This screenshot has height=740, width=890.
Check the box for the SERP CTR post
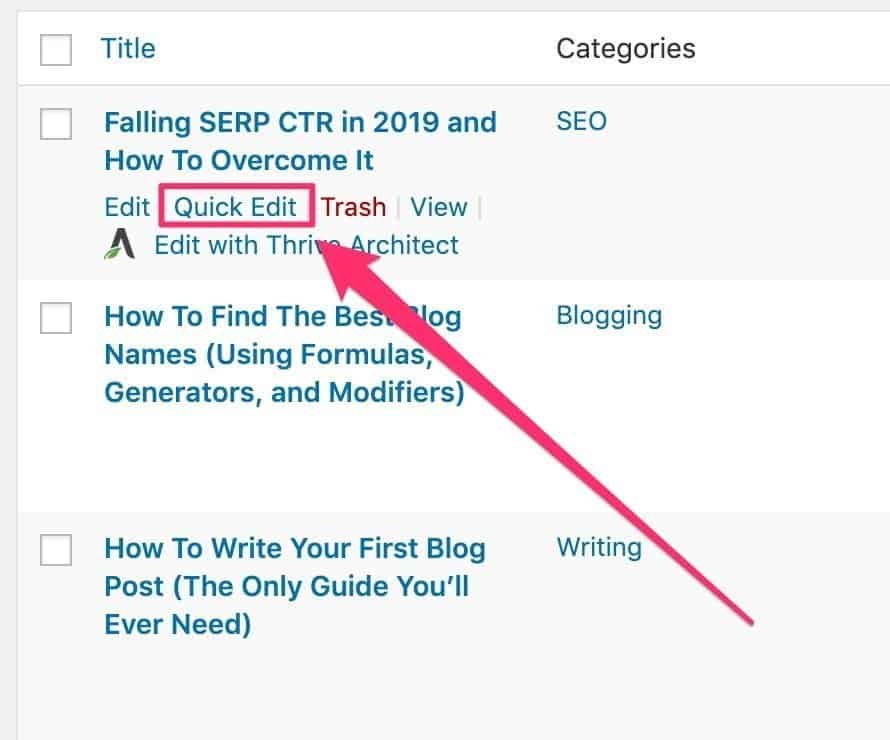(x=56, y=124)
